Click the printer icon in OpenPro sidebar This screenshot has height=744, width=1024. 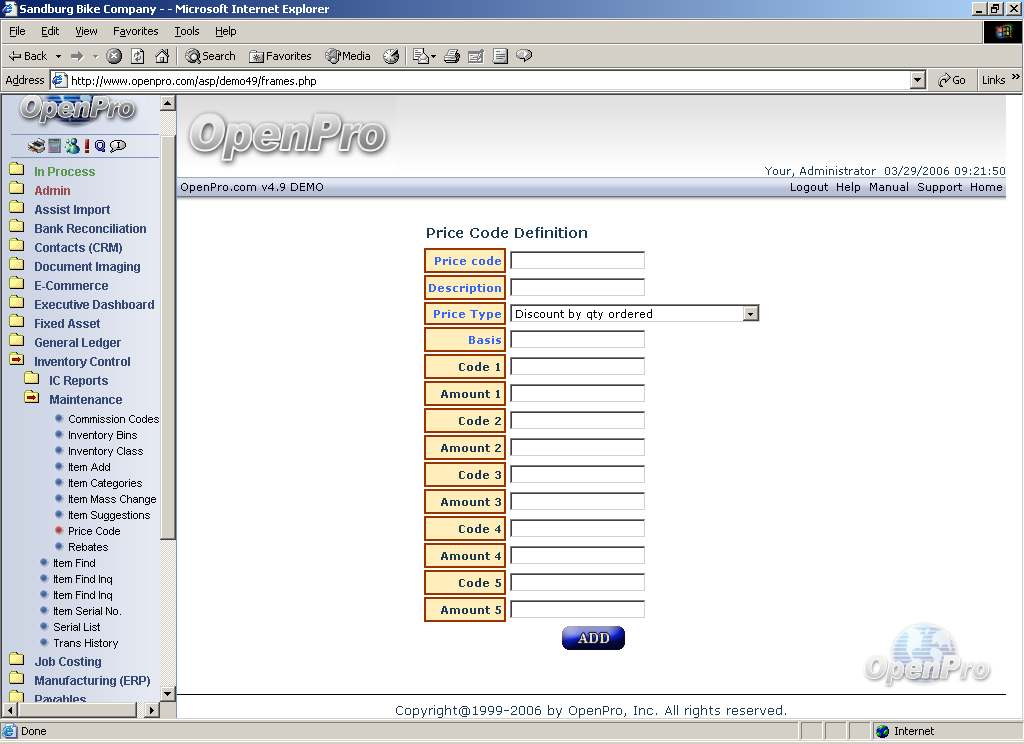click(36, 146)
